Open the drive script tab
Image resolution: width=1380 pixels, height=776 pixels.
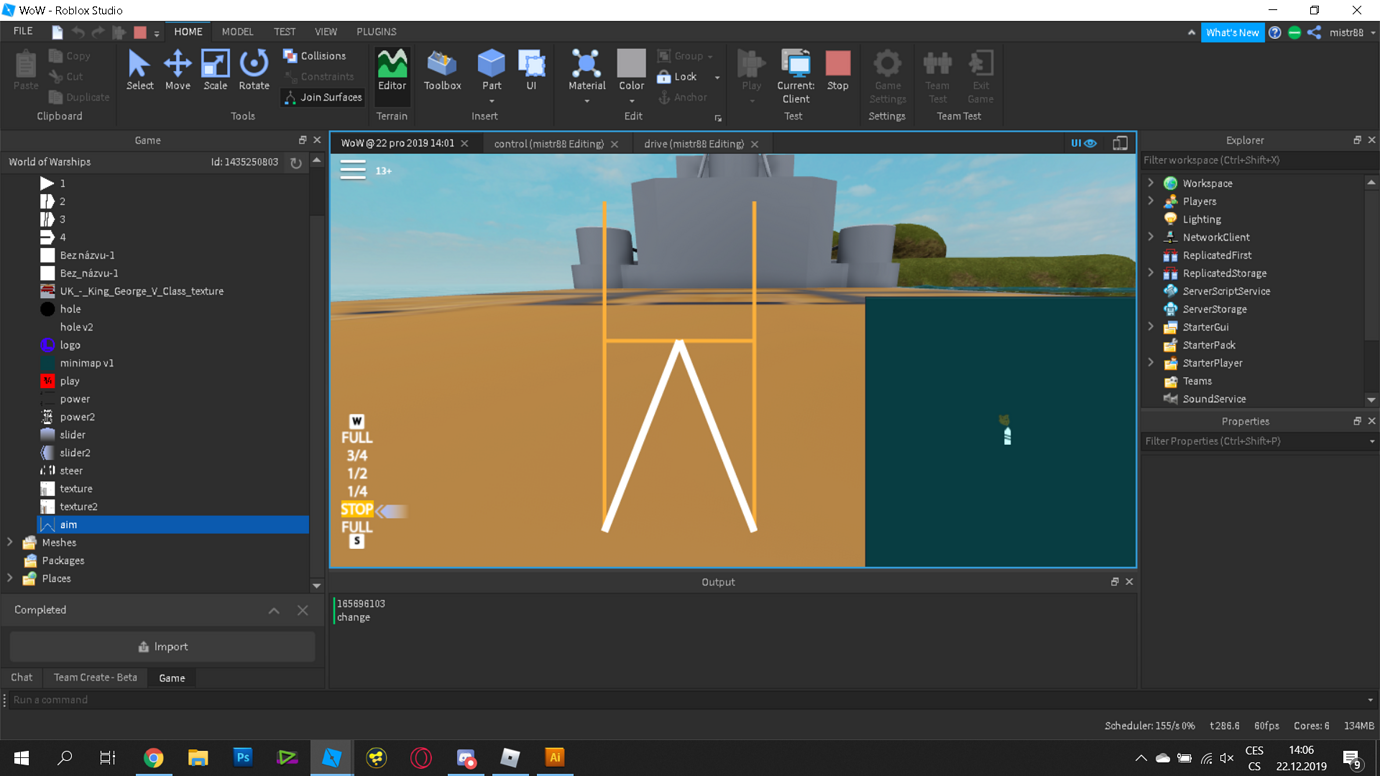coord(694,144)
